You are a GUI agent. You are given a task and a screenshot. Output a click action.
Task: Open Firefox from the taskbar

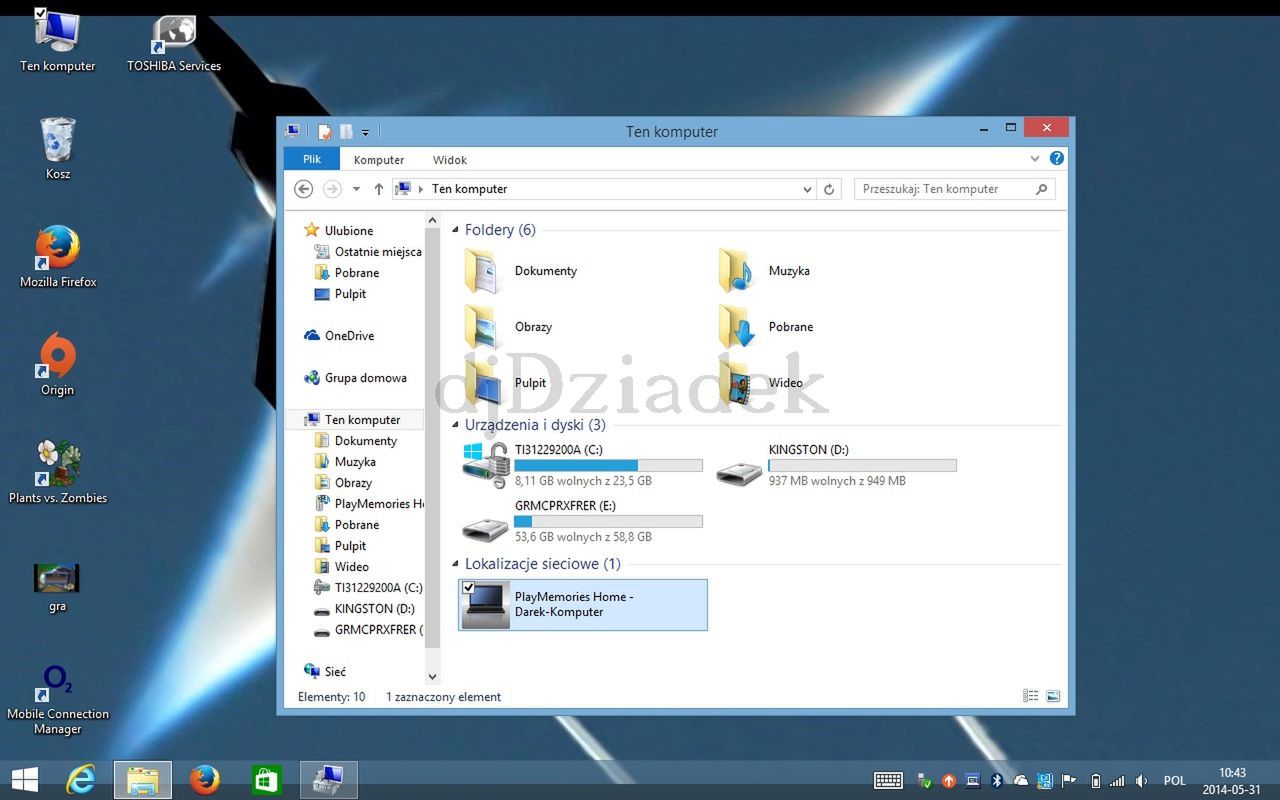205,780
